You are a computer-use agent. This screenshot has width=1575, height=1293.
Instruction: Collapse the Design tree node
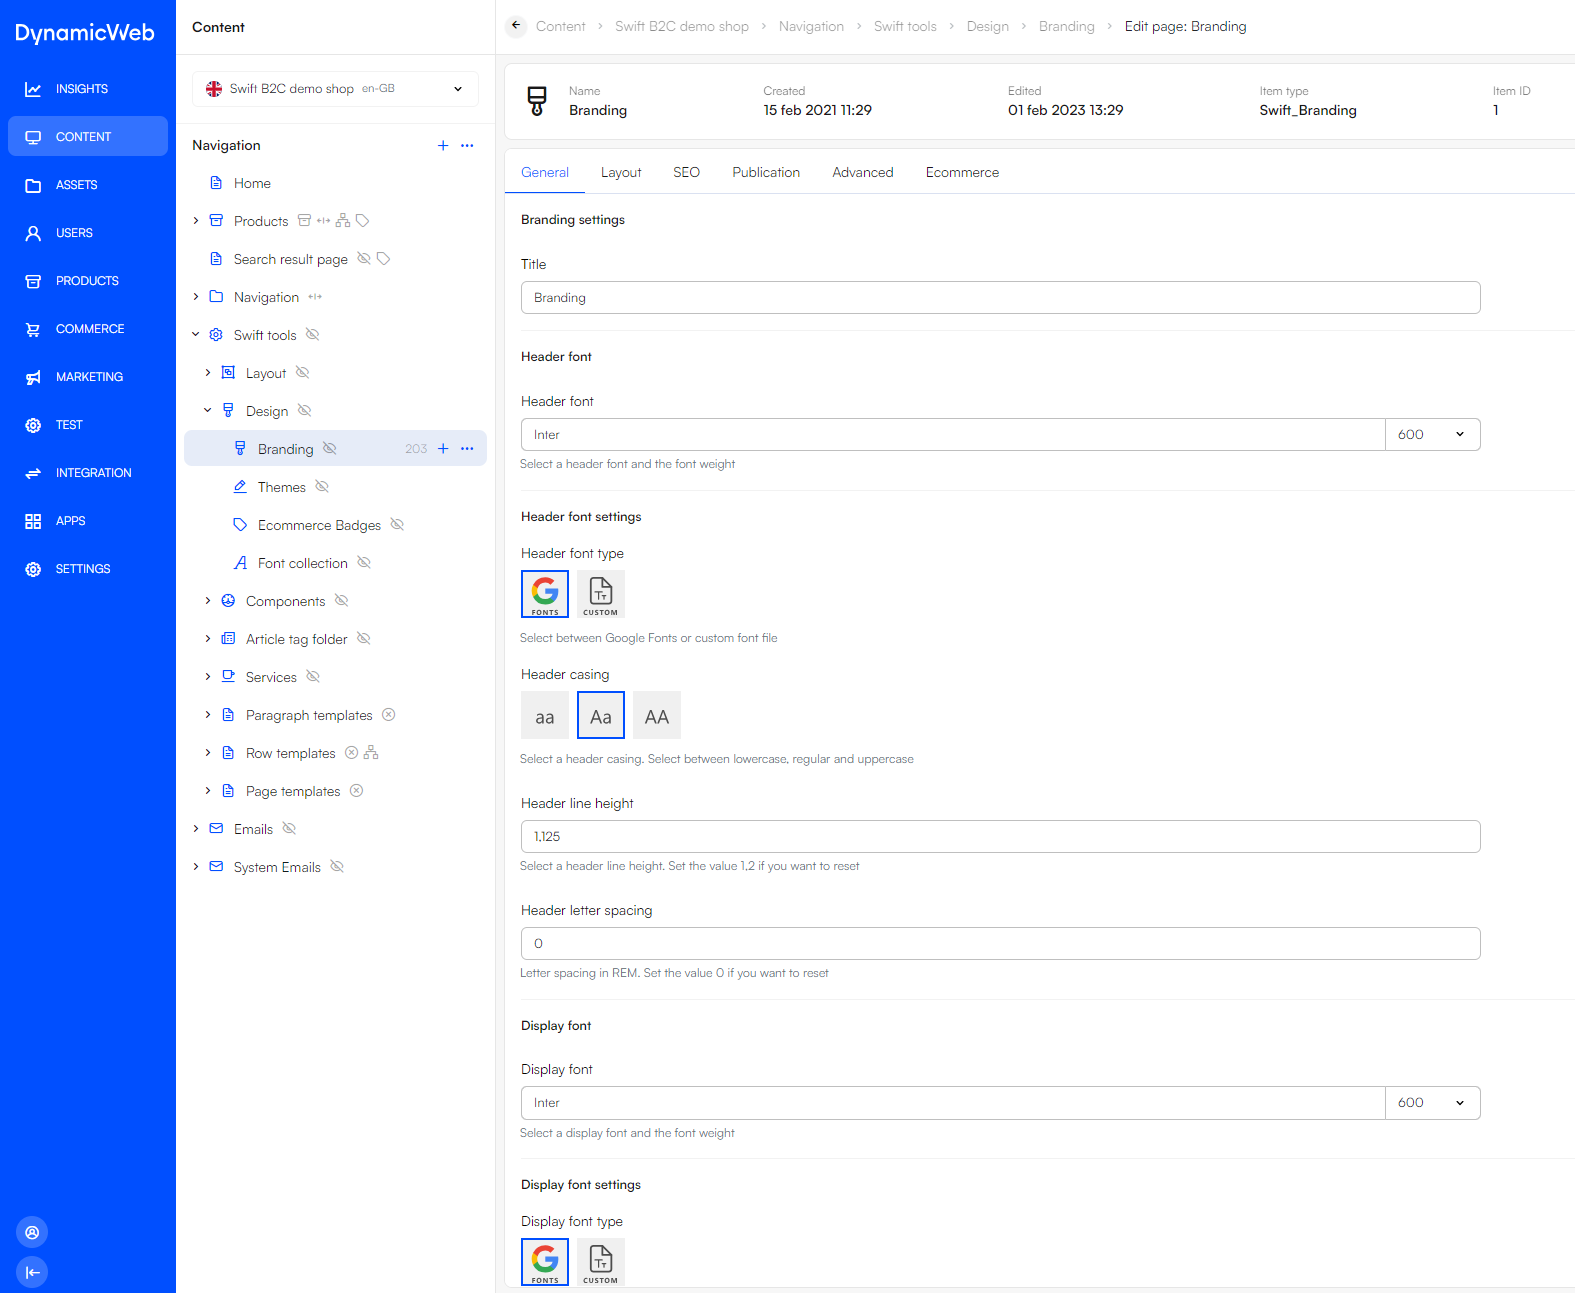(208, 411)
